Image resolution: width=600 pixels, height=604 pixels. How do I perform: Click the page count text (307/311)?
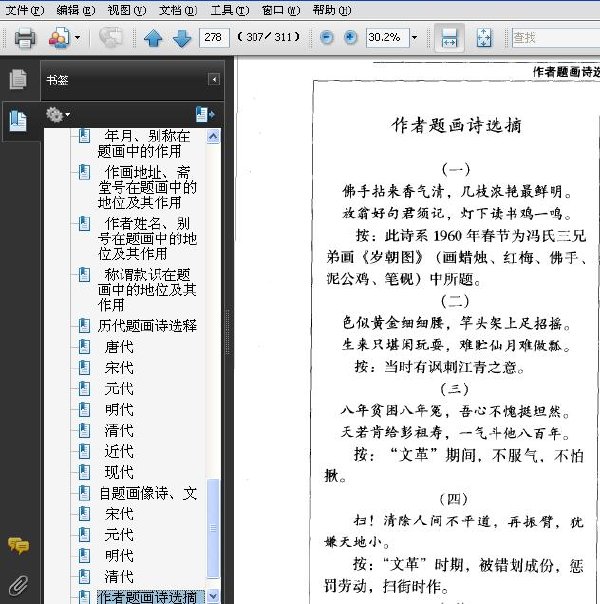coord(268,37)
